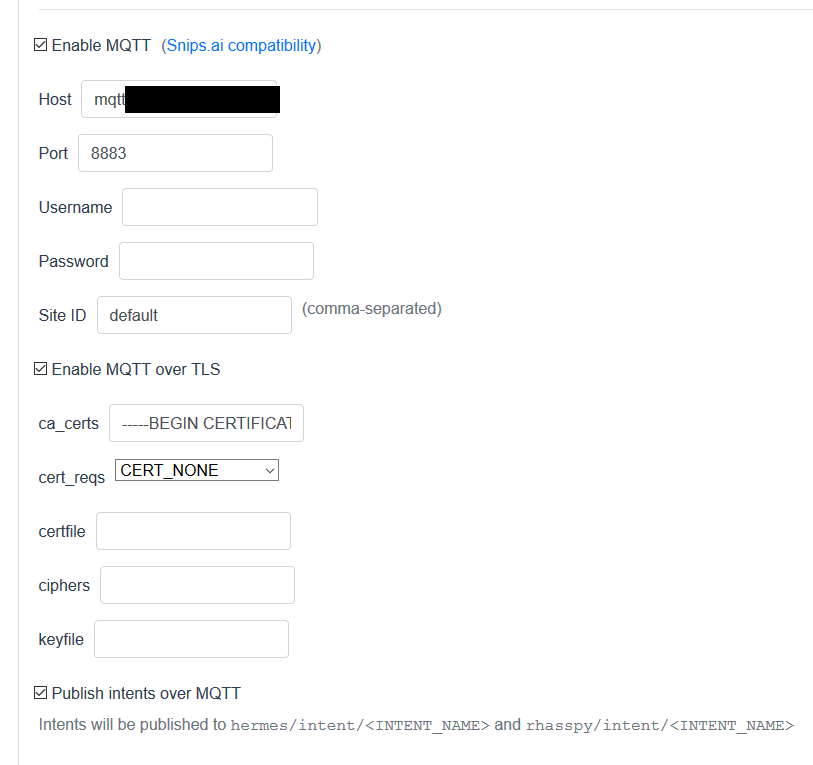Image resolution: width=813 pixels, height=765 pixels.
Task: Click the hermes/intent/<INTENT_NAME> topic text
Action: pos(360,725)
